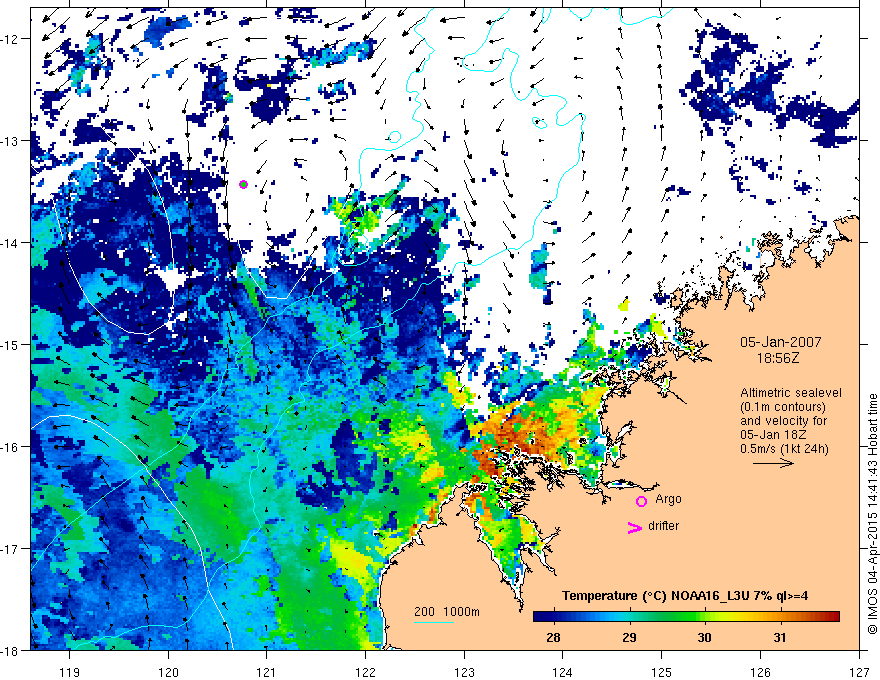Click longitude axis label 126

[x=760, y=672]
